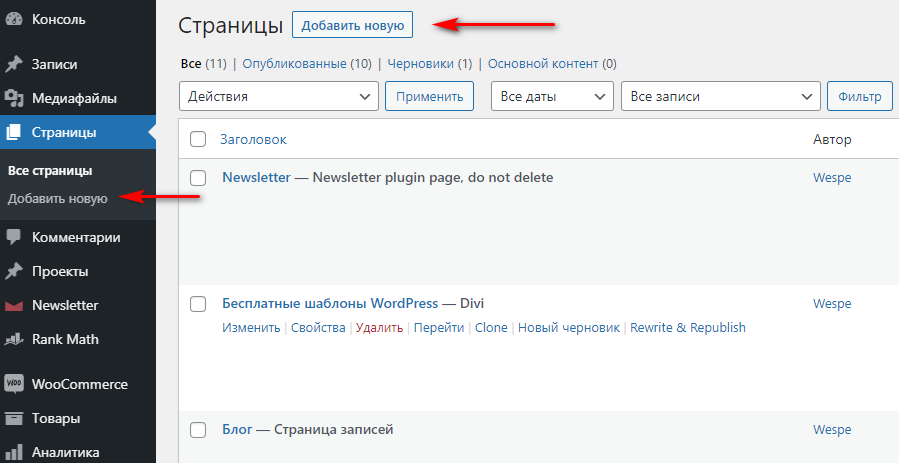Screen dimensions: 899x463
Task: Click the Проекты pin icon
Action: click(x=13, y=271)
